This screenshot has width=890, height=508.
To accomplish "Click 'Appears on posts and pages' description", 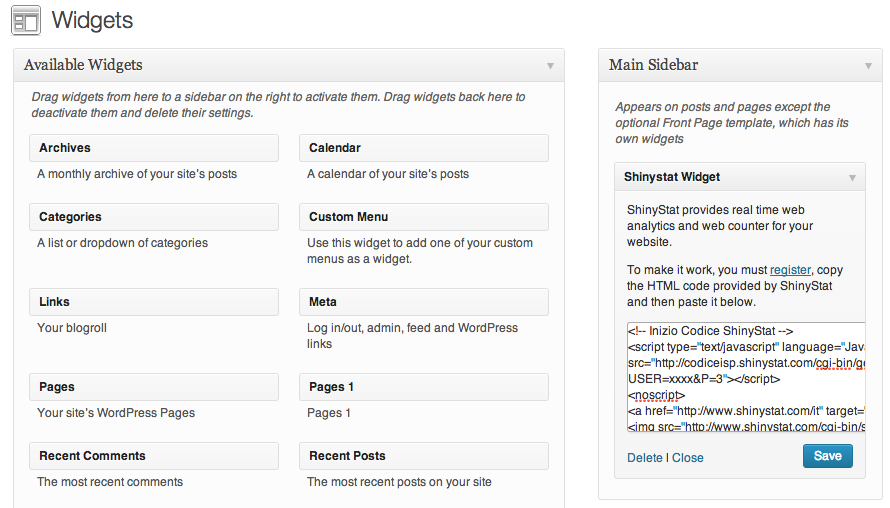I will pos(732,123).
